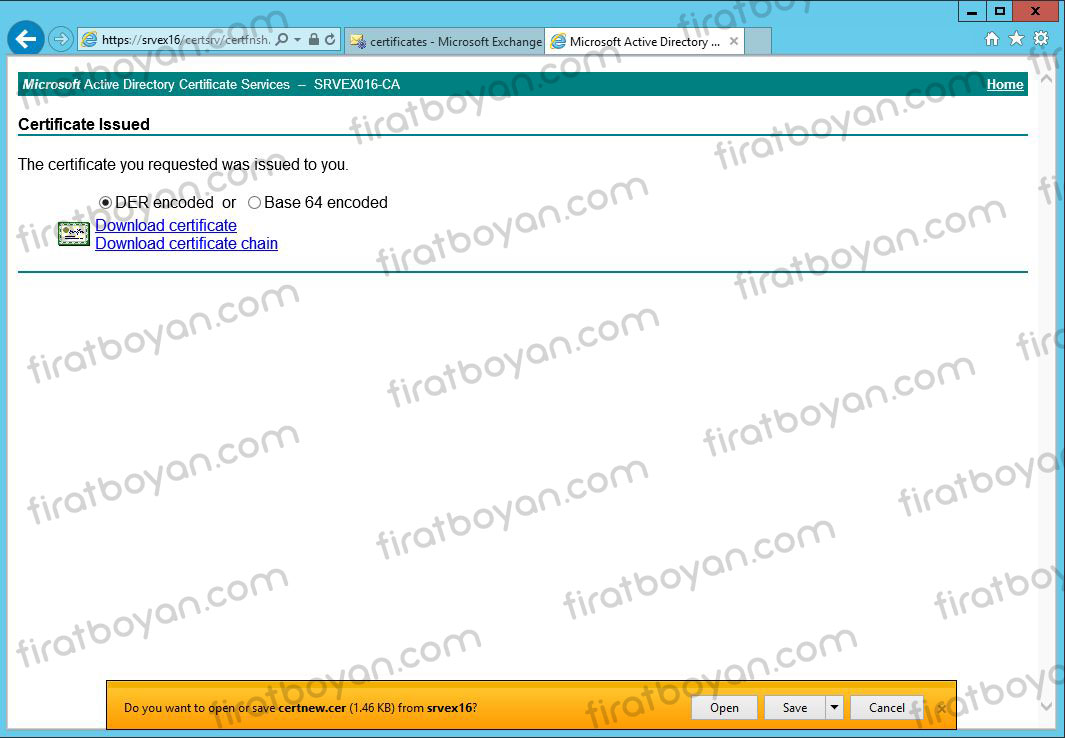Select the Base 64 encoded option
The height and width of the screenshot is (738, 1065).
254,203
